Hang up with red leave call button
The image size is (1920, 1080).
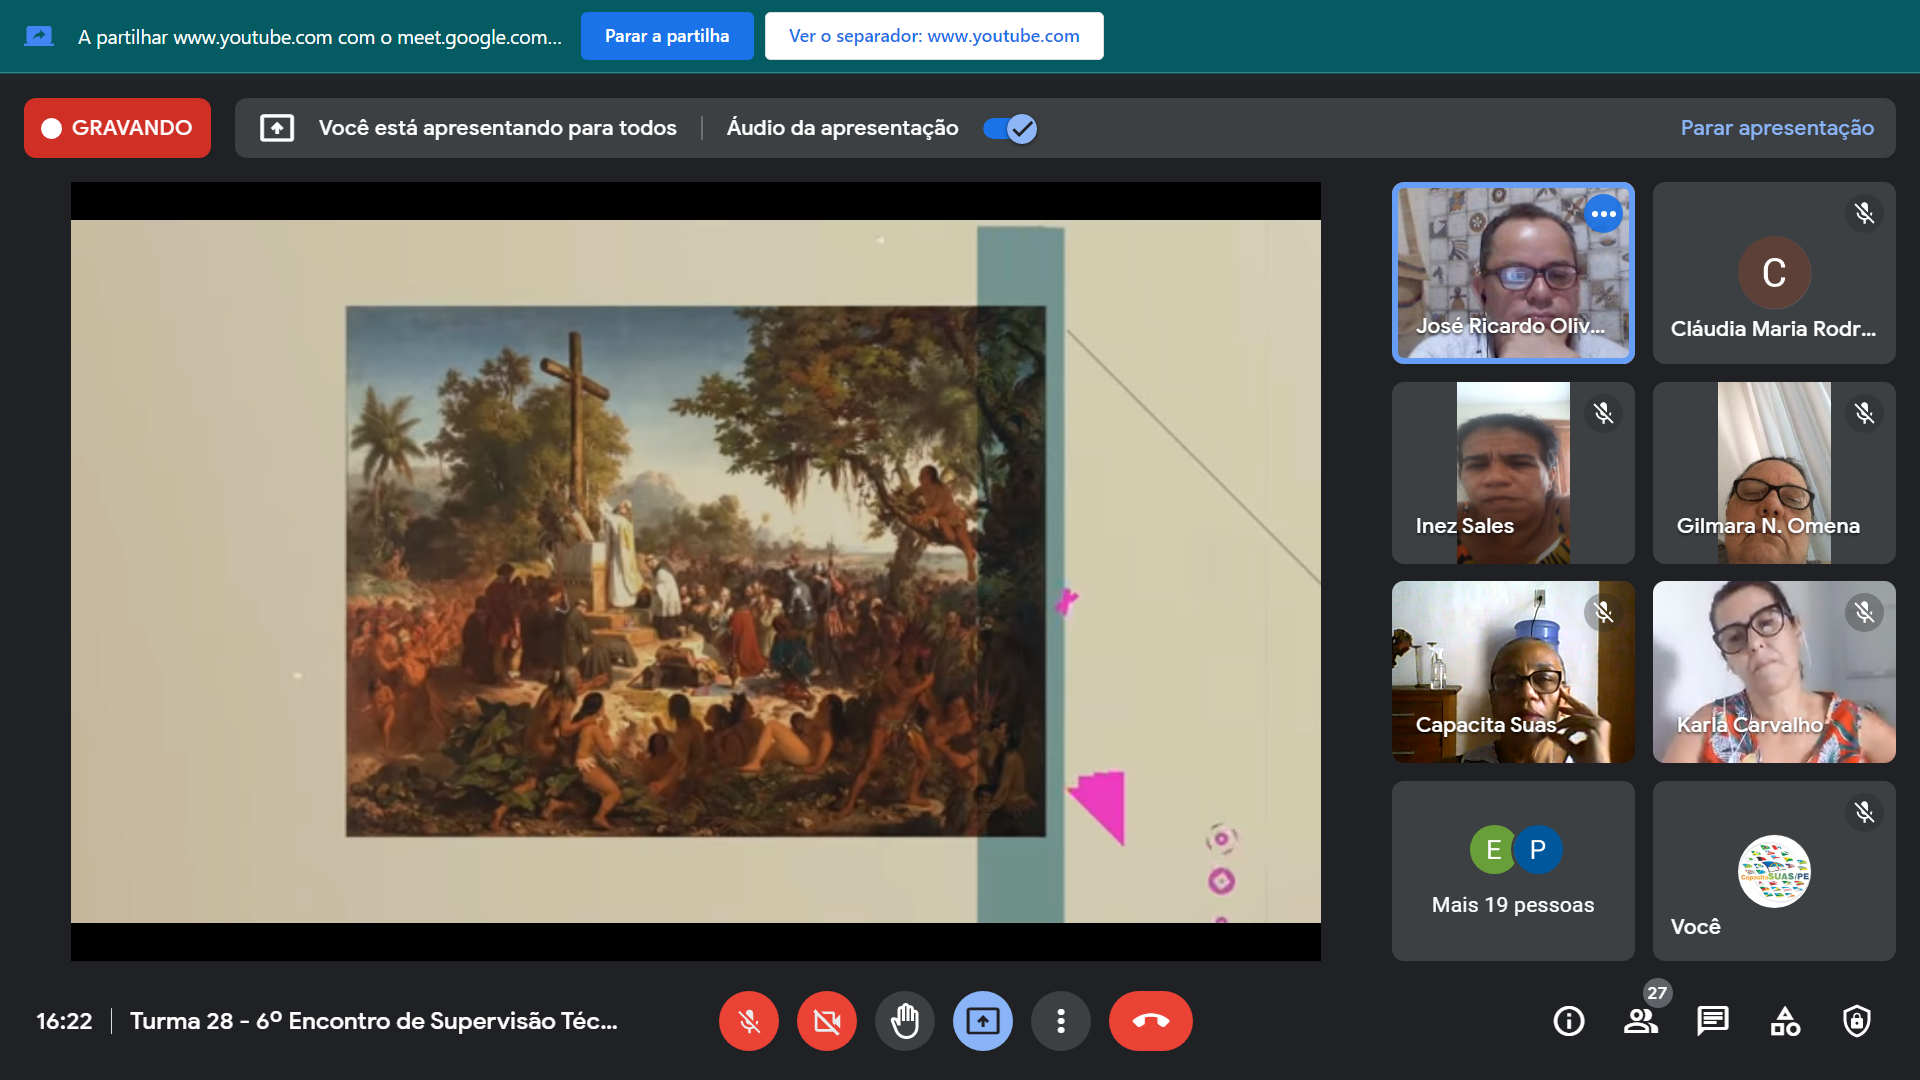click(x=1150, y=1021)
